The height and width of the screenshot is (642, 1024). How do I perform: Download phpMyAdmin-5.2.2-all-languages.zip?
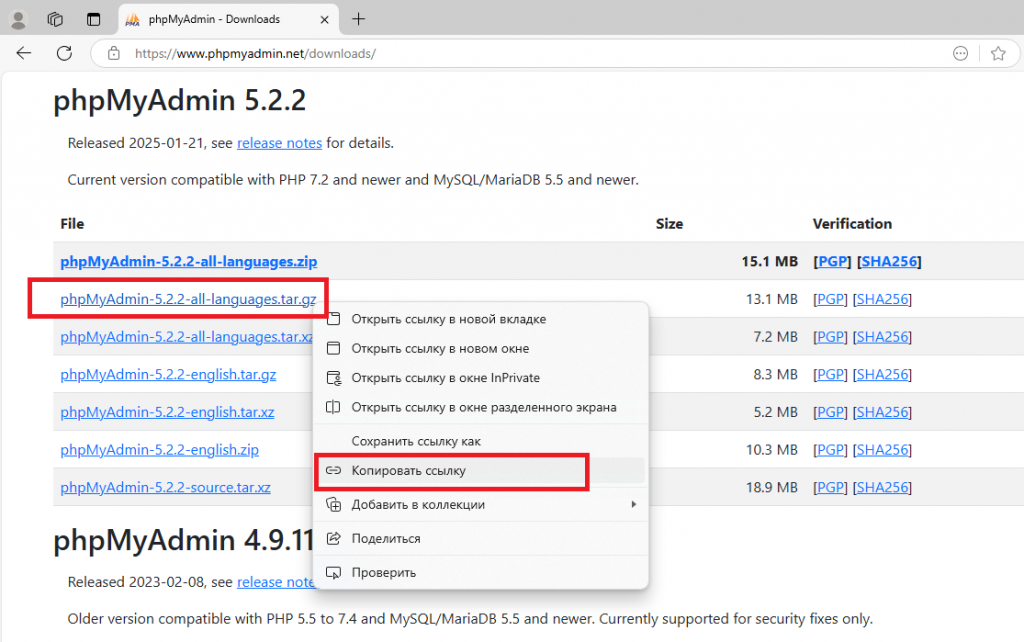[189, 261]
